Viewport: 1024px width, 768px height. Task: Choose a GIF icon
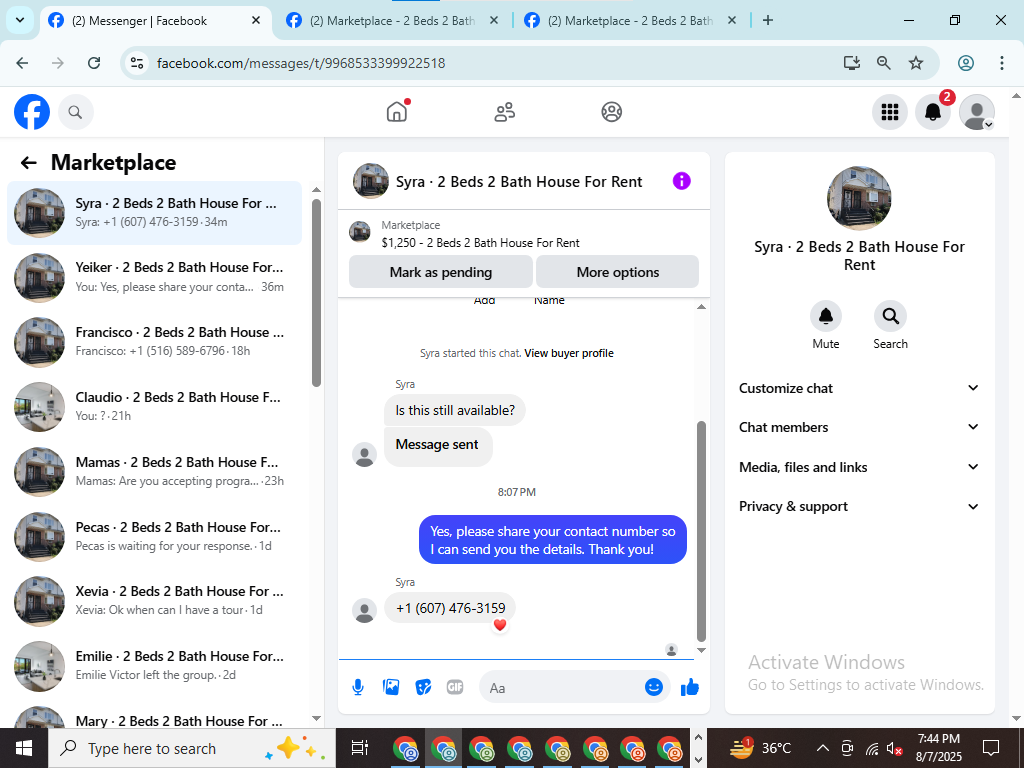point(455,687)
